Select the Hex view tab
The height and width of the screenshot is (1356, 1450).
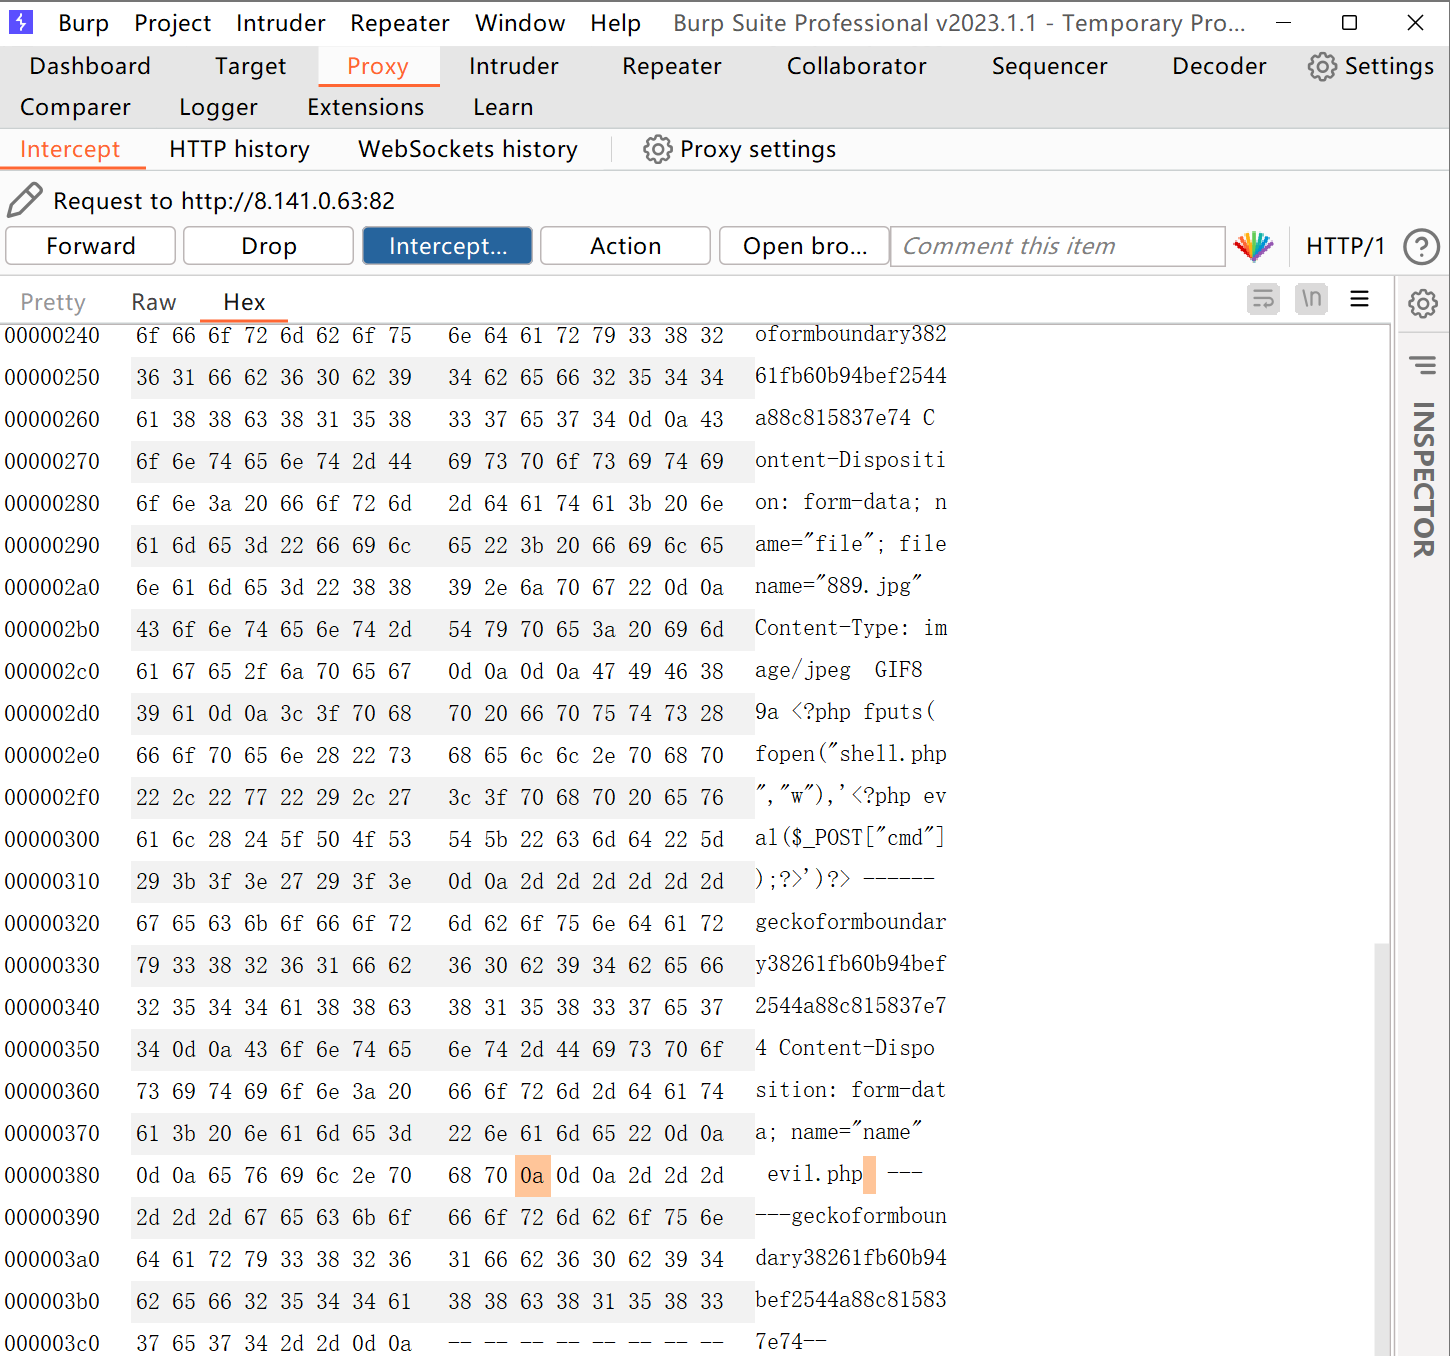(x=244, y=302)
